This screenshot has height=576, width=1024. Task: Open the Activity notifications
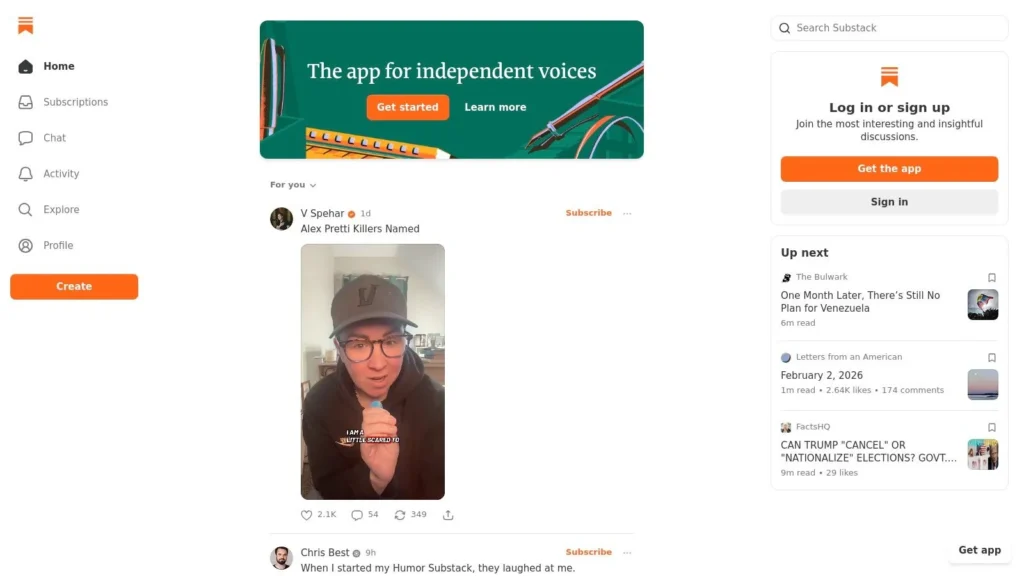pyautogui.click(x=60, y=174)
